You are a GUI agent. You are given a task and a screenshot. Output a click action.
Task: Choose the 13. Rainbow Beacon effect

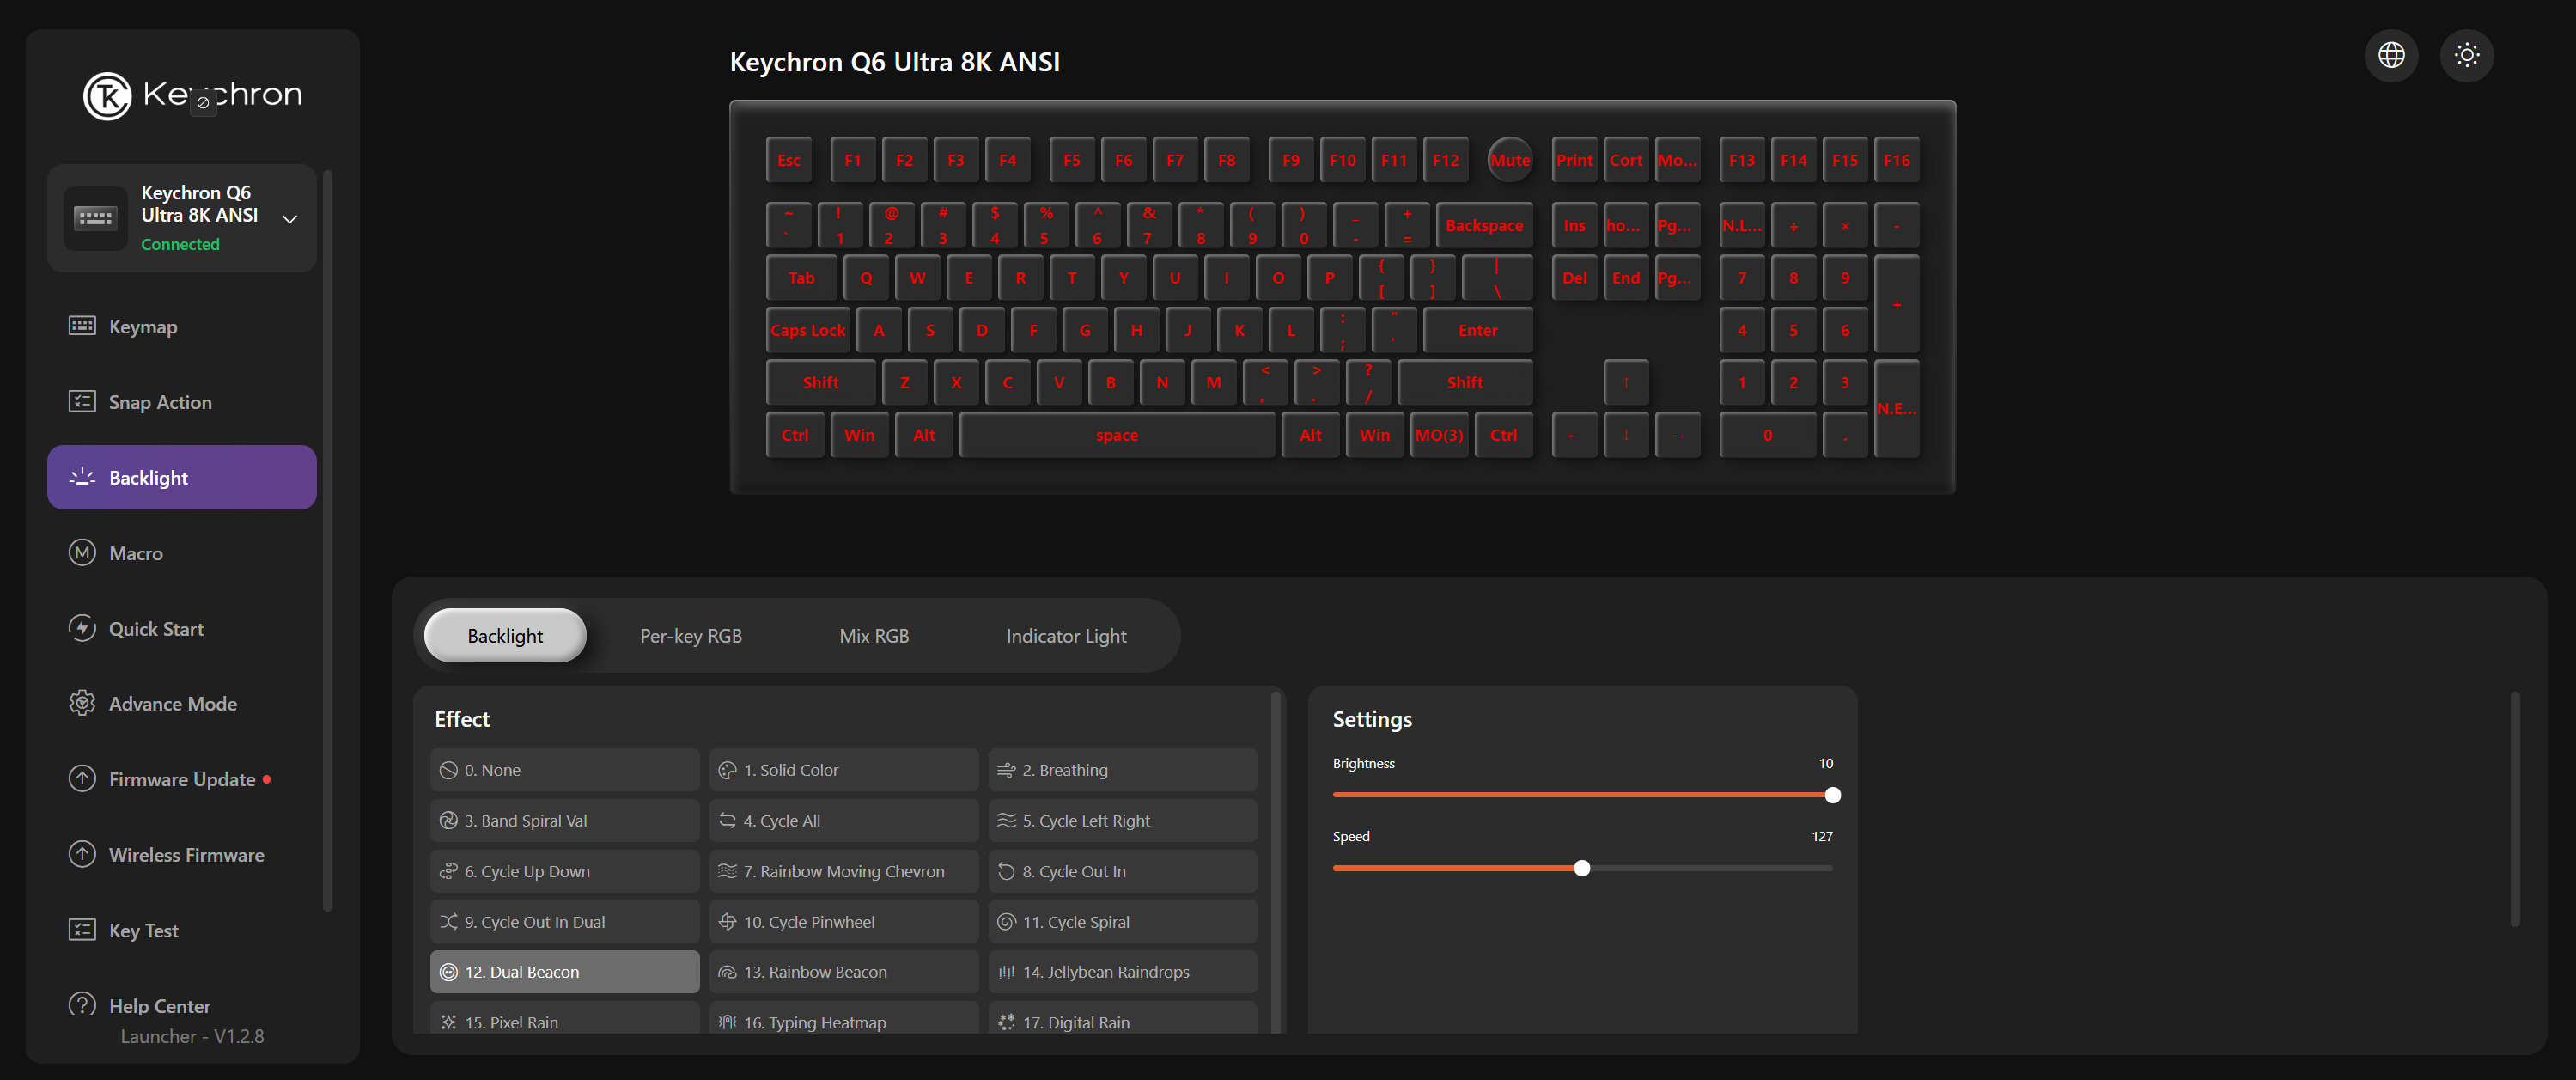pyautogui.click(x=843, y=972)
